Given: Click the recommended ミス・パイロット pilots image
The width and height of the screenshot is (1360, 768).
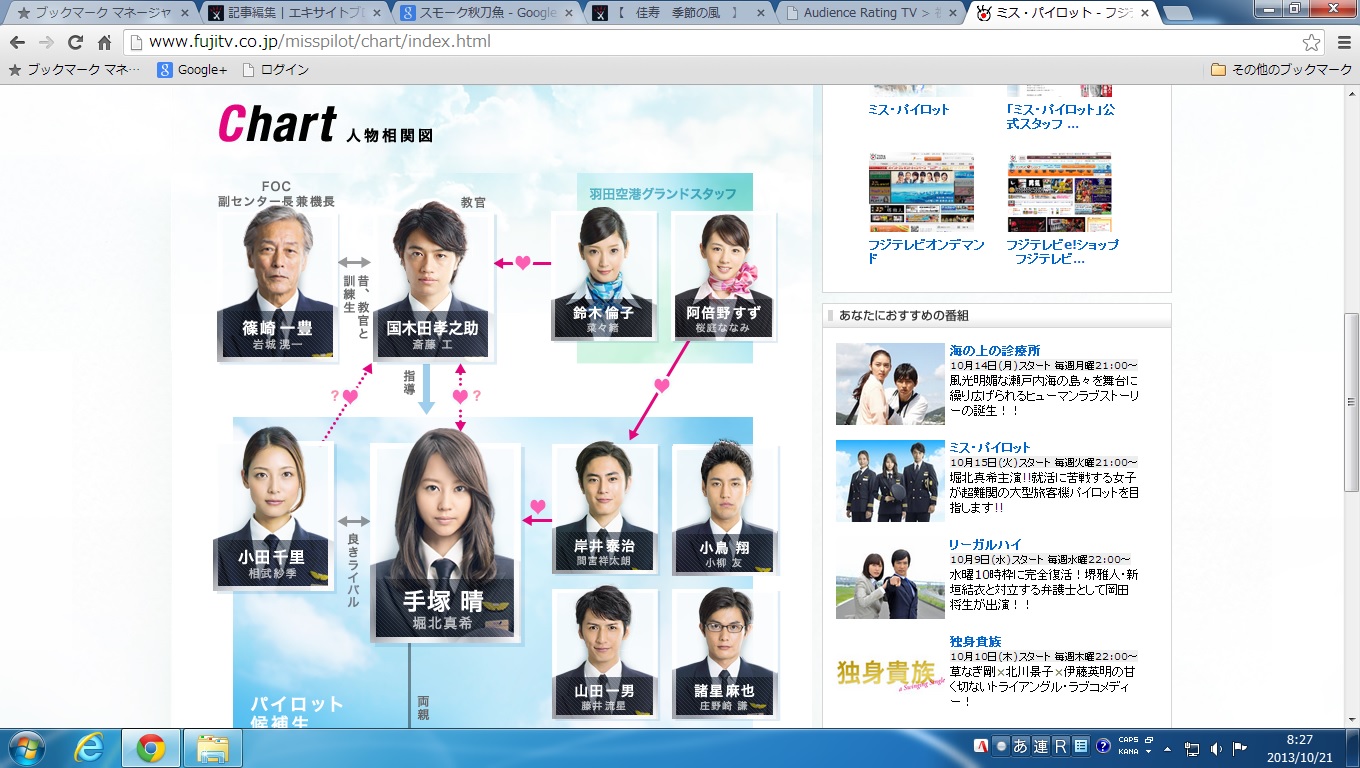Looking at the screenshot, I should coord(890,481).
